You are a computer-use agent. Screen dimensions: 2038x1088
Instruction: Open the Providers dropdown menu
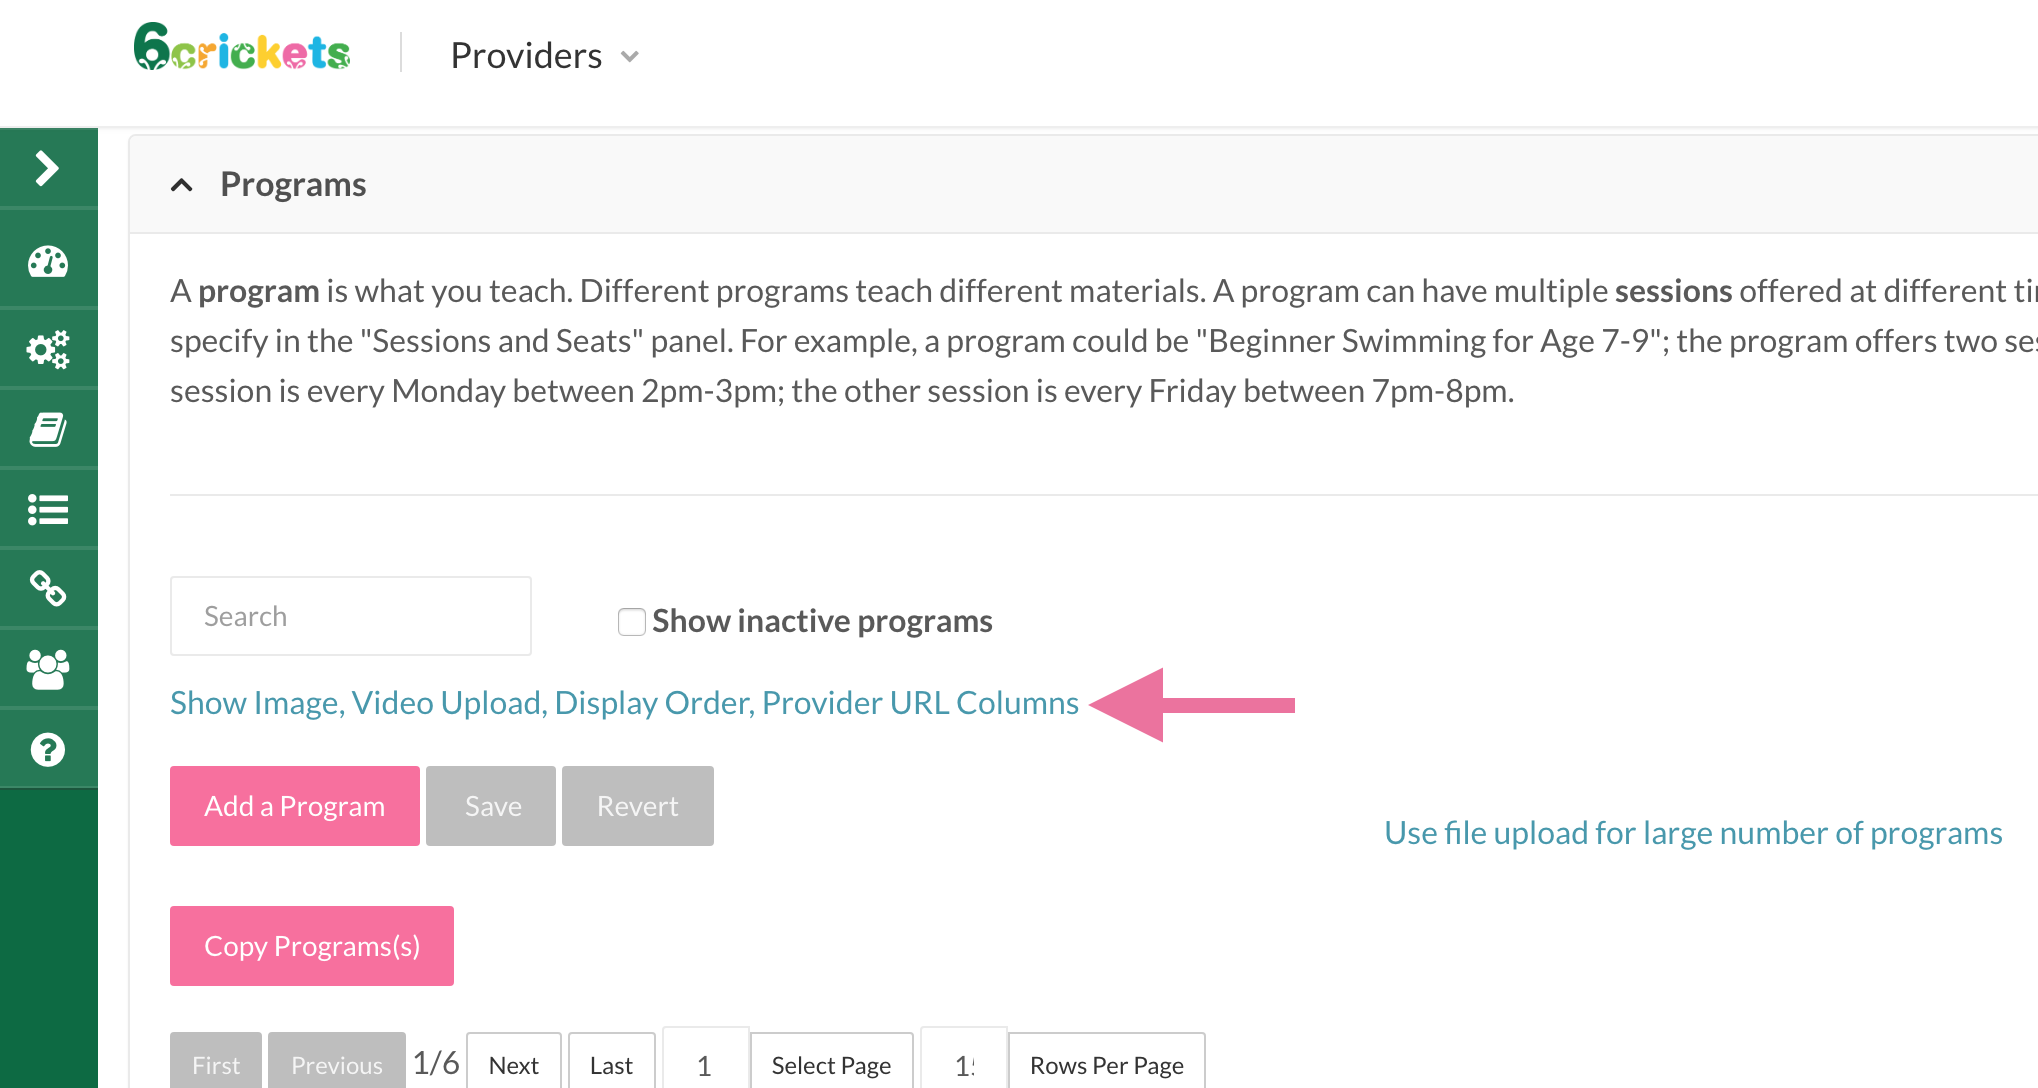[x=544, y=56]
